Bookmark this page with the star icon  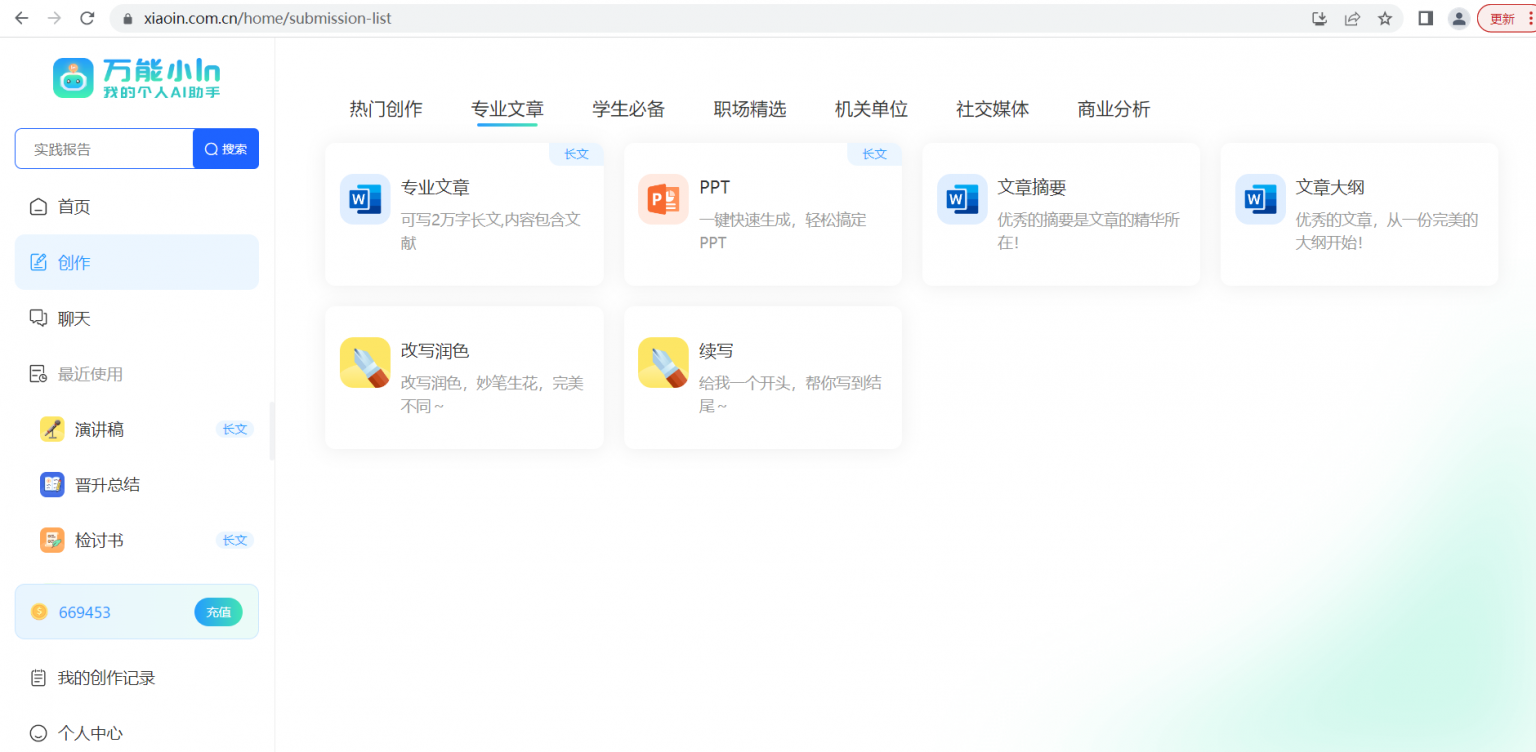tap(1385, 18)
